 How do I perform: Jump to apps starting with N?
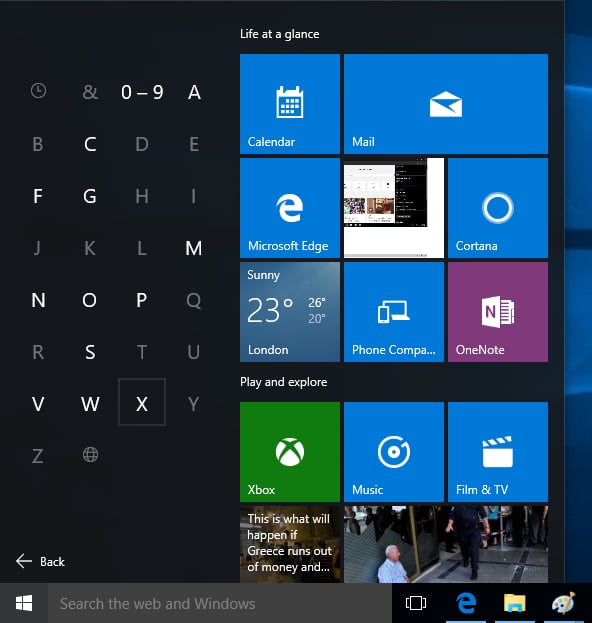(38, 300)
